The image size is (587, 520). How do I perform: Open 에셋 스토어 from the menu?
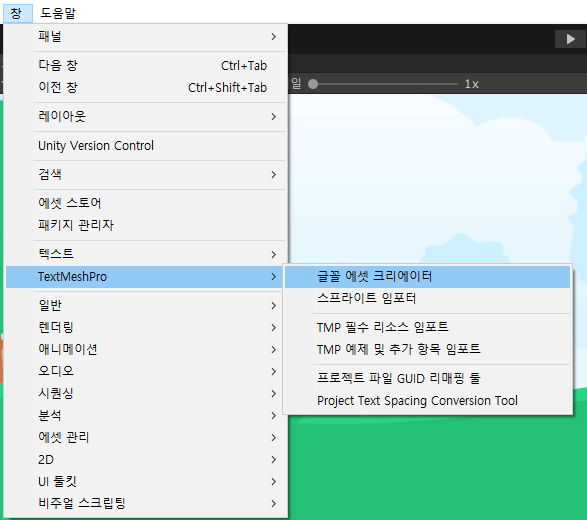coord(146,203)
